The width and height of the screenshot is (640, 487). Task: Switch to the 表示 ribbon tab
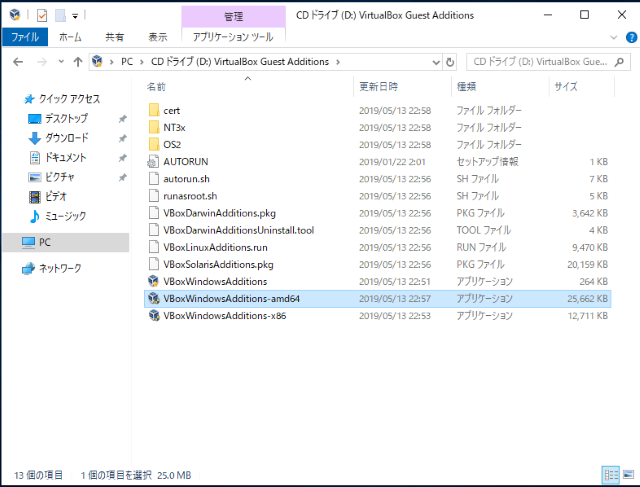[158, 37]
